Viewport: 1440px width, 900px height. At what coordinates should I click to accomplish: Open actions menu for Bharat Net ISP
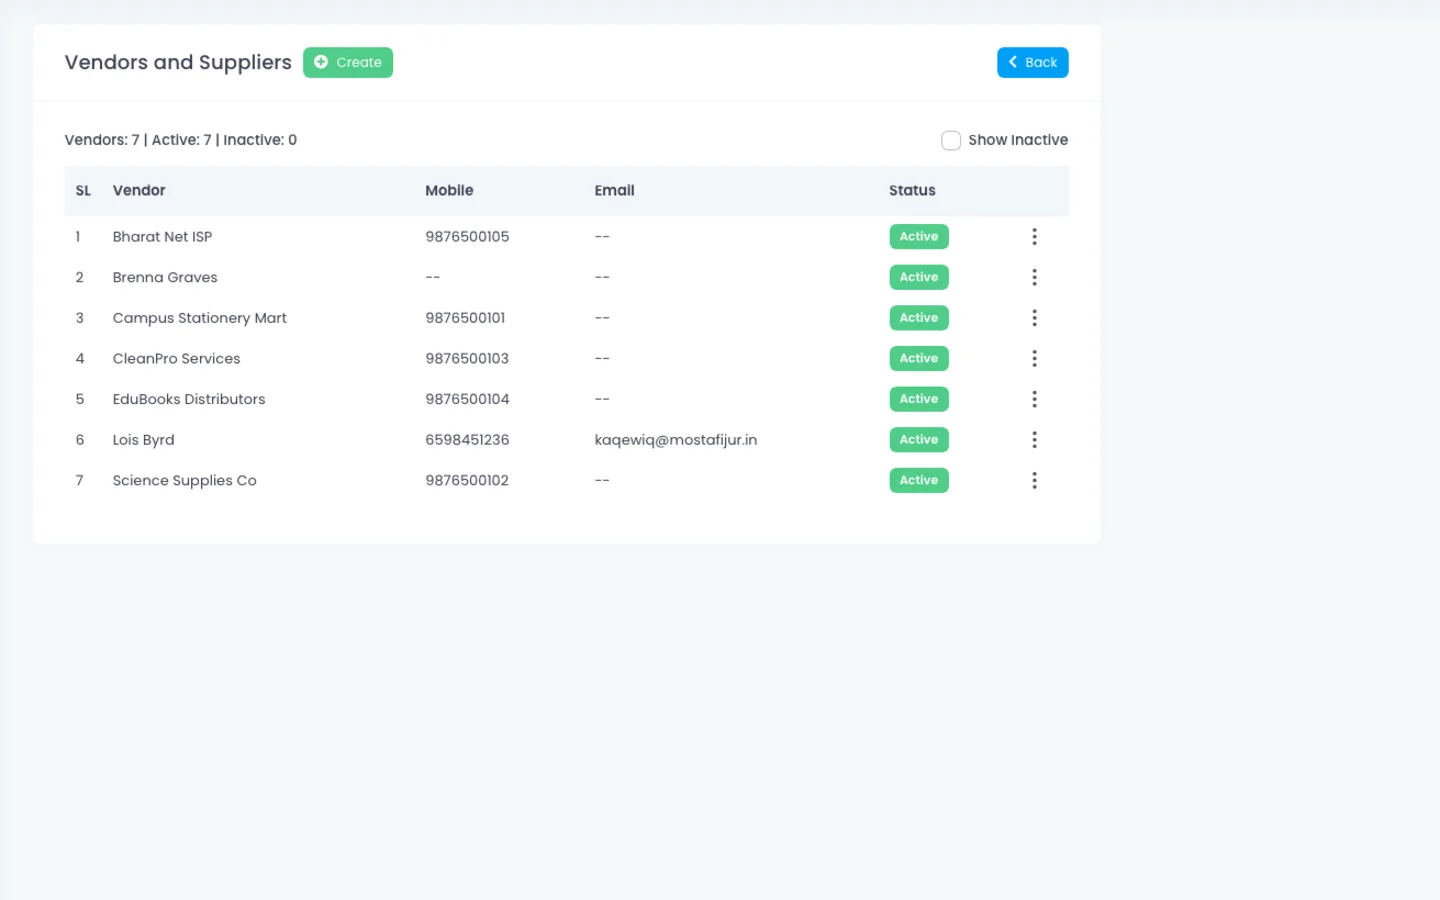coord(1034,237)
